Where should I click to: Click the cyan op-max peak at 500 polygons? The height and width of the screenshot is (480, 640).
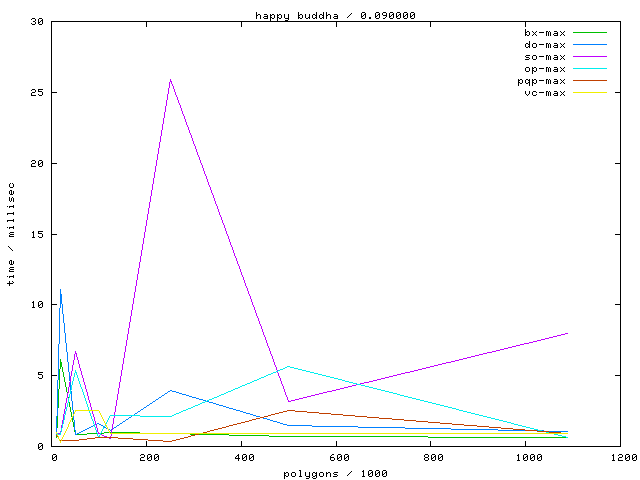(x=289, y=366)
